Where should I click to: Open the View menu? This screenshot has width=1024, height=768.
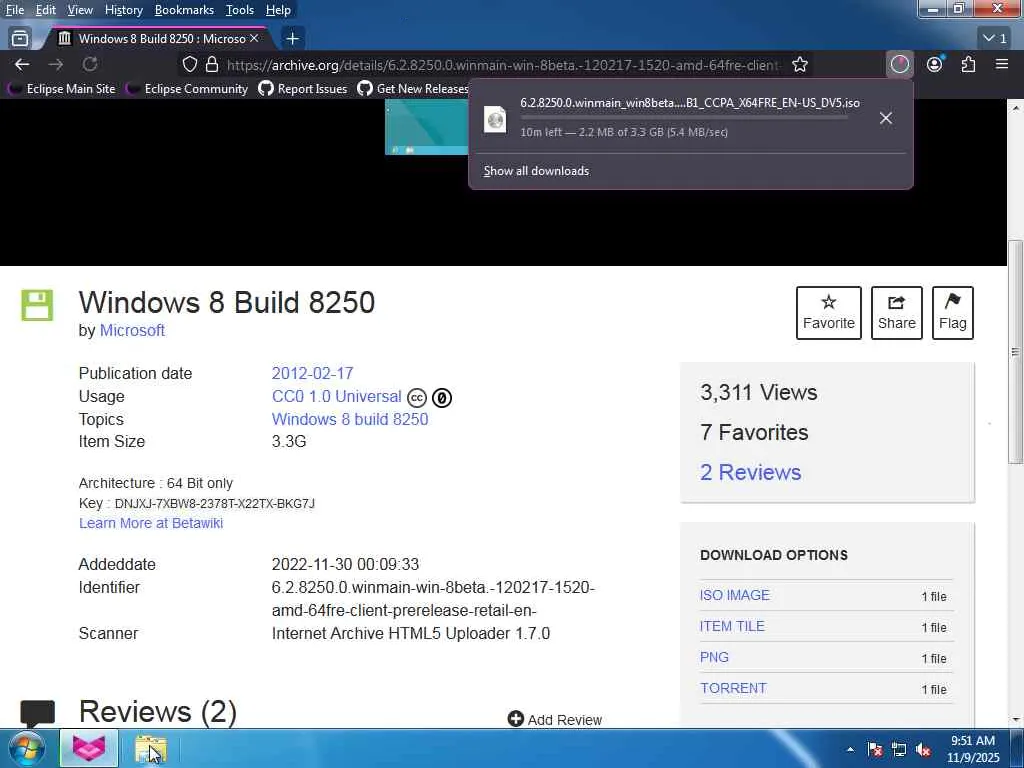tap(80, 10)
